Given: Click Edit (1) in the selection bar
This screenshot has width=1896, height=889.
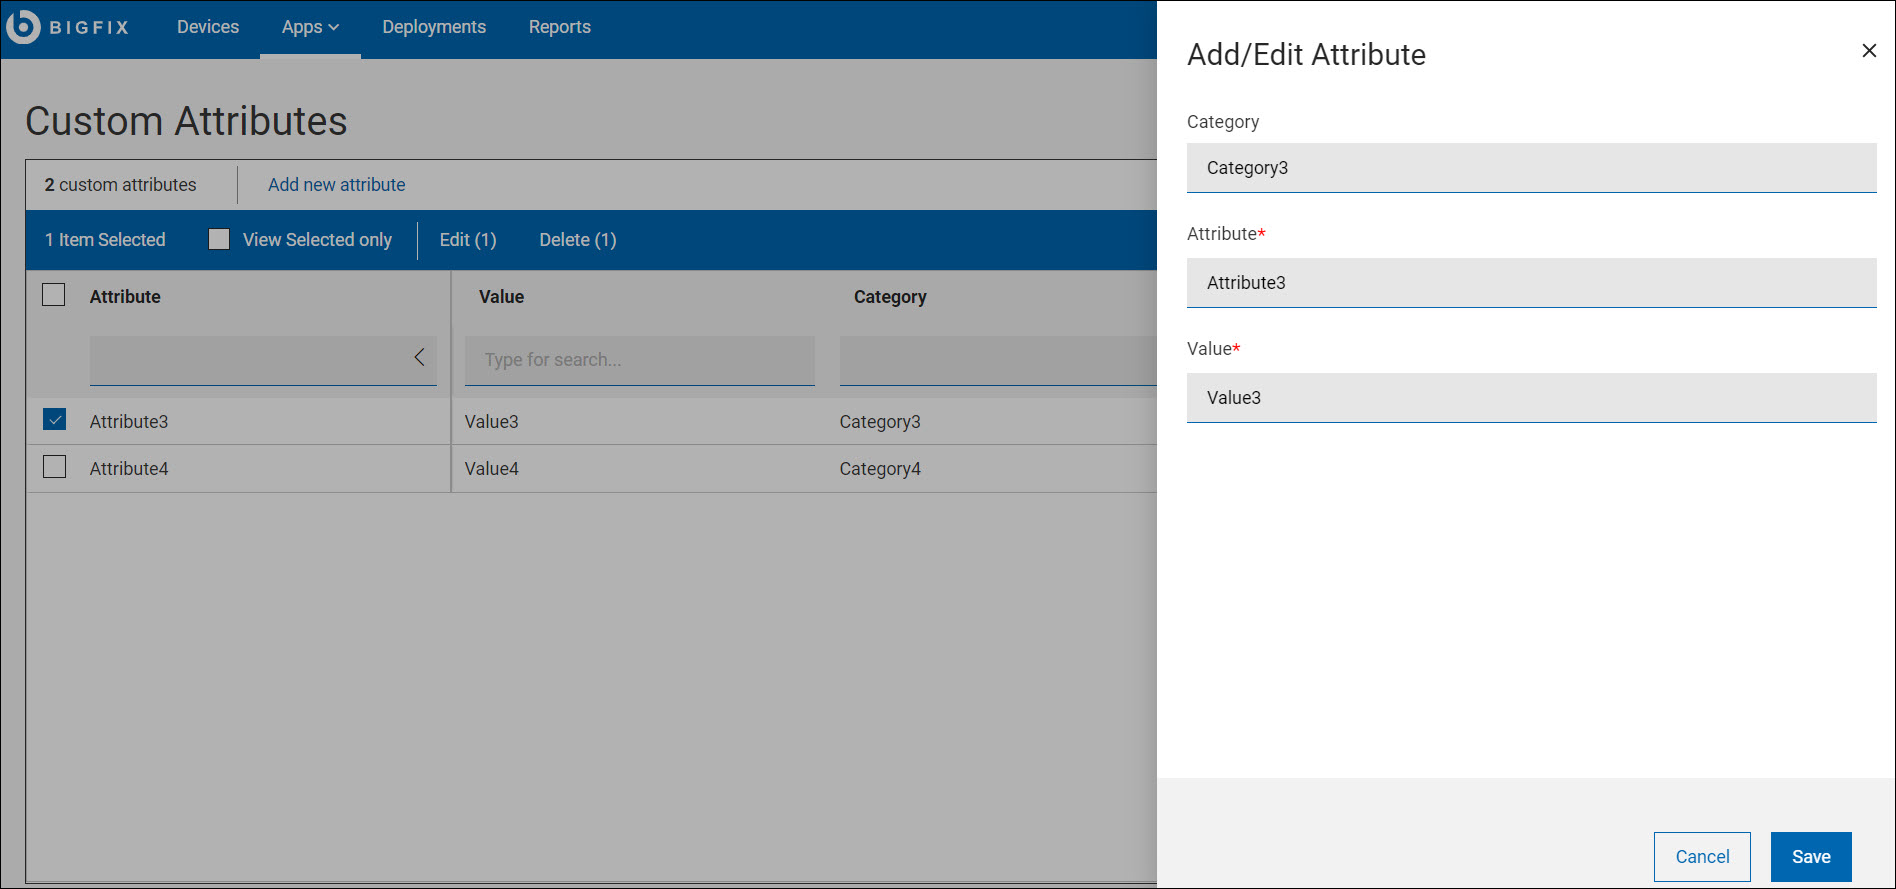Looking at the screenshot, I should (468, 240).
